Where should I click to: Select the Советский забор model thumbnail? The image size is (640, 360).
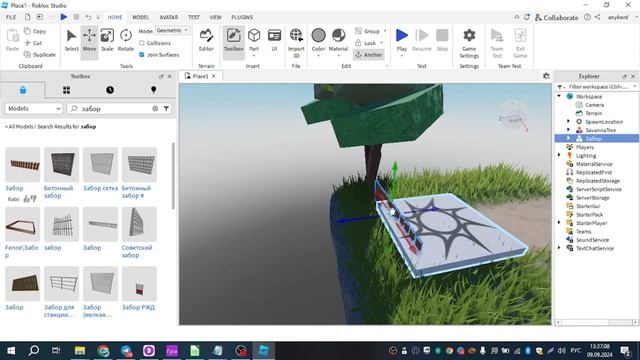[x=139, y=224]
